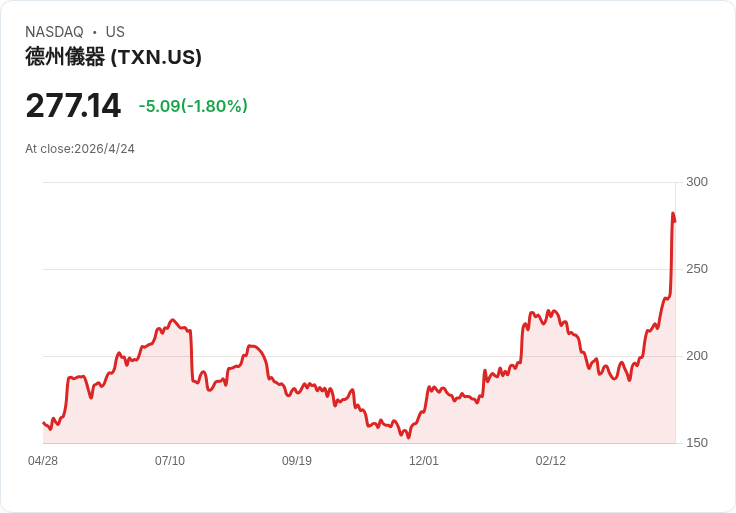Click the 300 y-axis label
Image resolution: width=736 pixels, height=513 pixels.
697,182
